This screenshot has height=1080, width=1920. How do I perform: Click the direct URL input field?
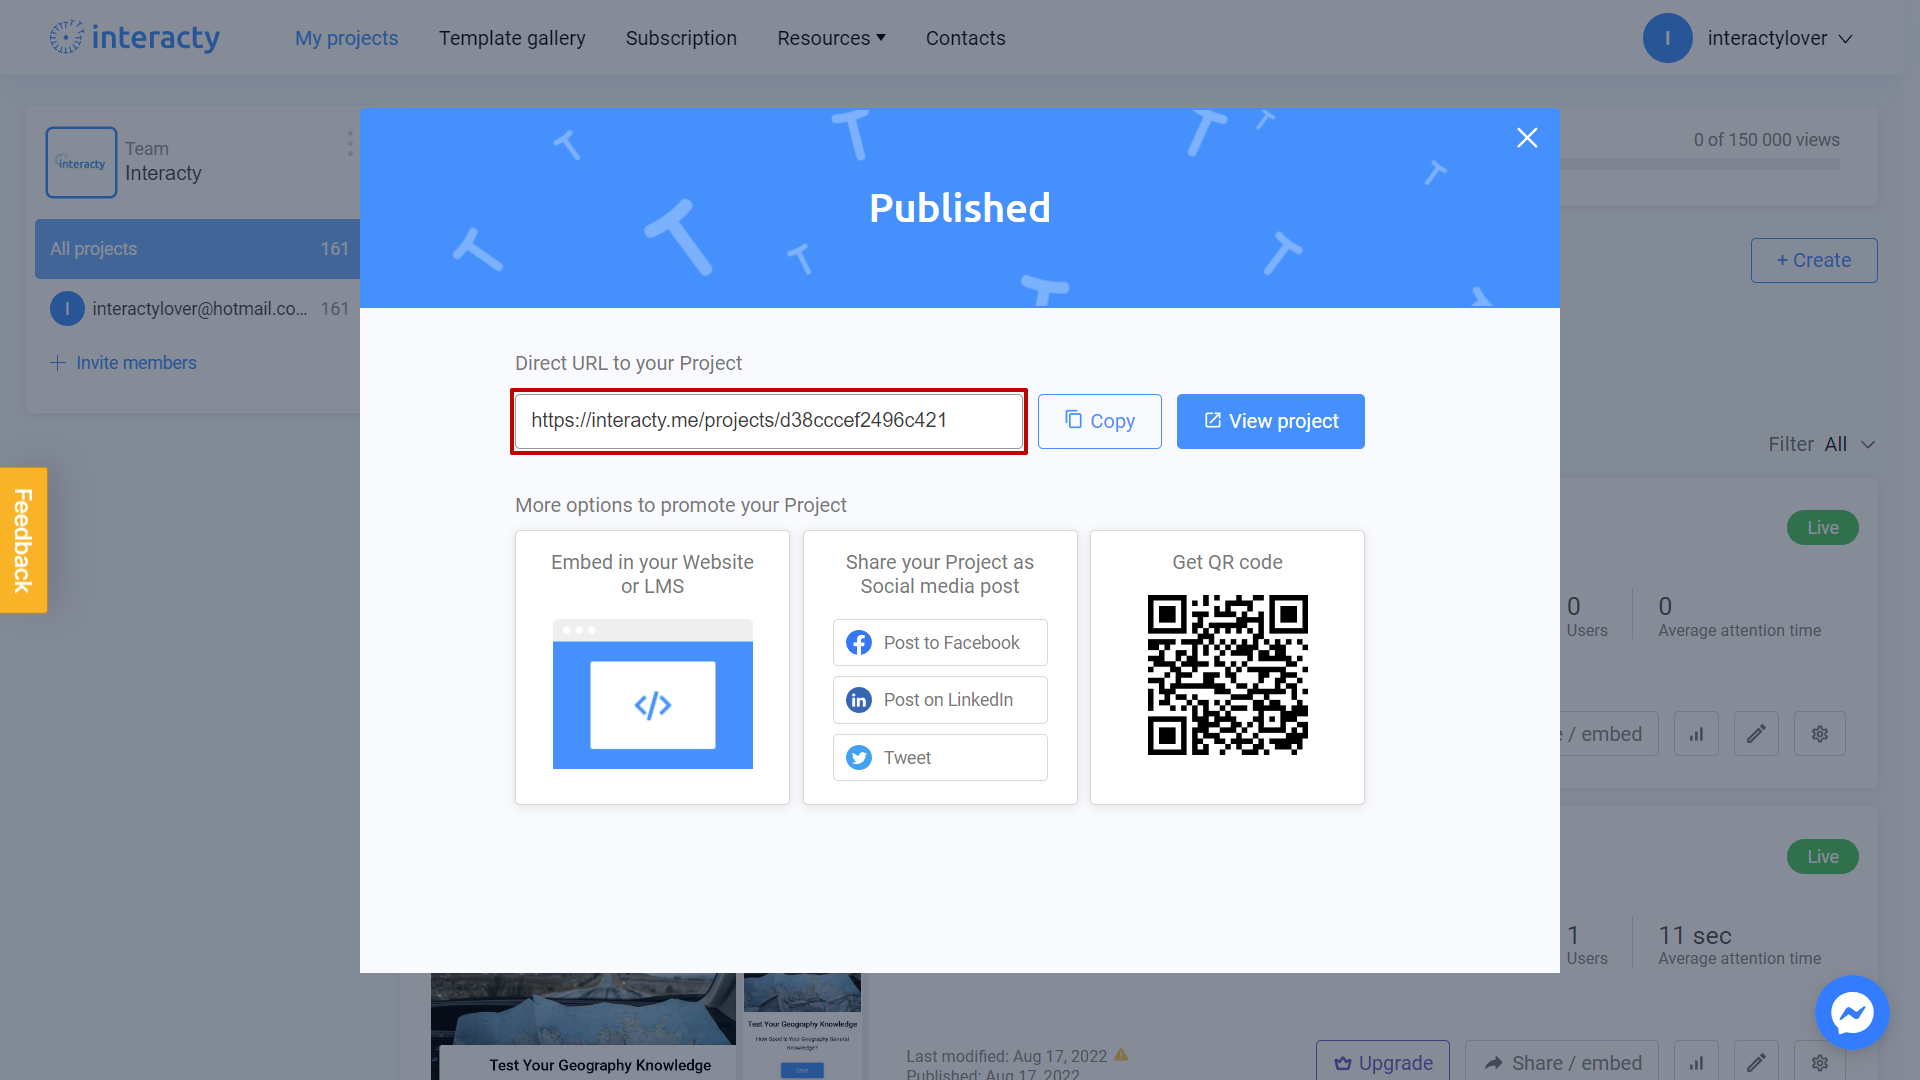click(x=770, y=421)
